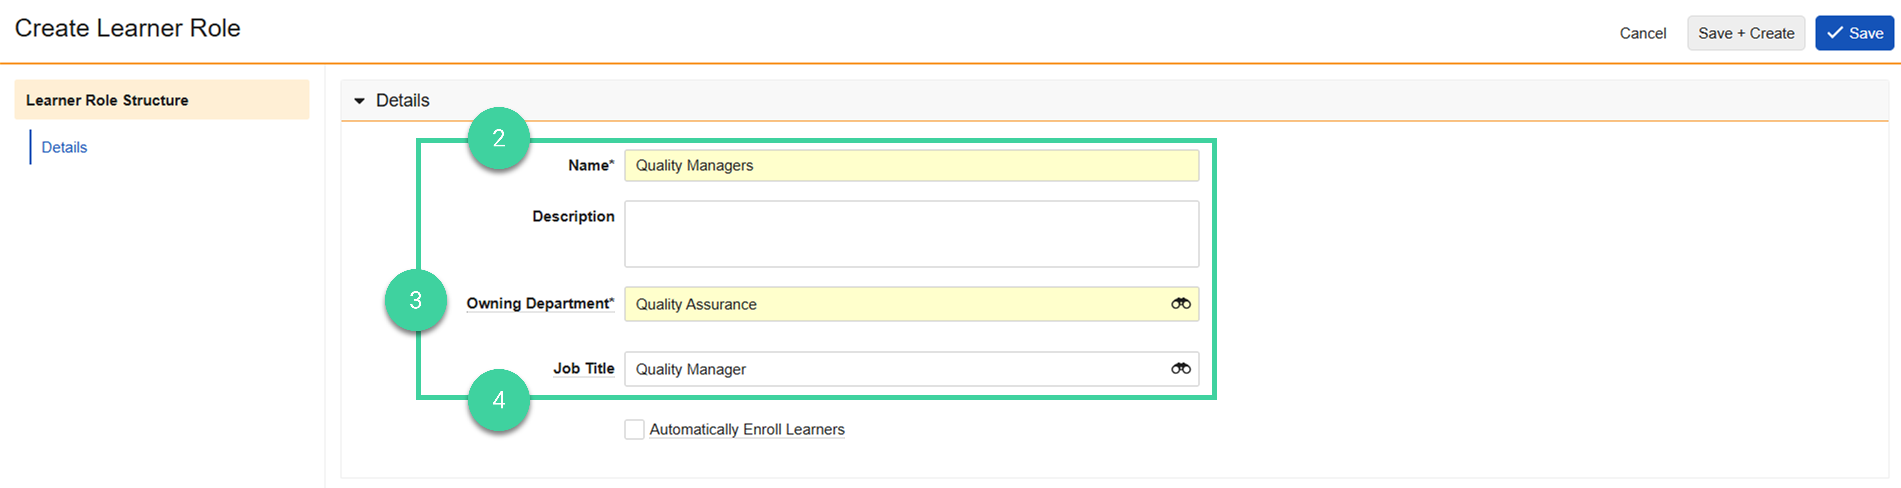This screenshot has width=1901, height=488.
Task: Click the Automatically Enroll Learners label
Action: point(746,430)
